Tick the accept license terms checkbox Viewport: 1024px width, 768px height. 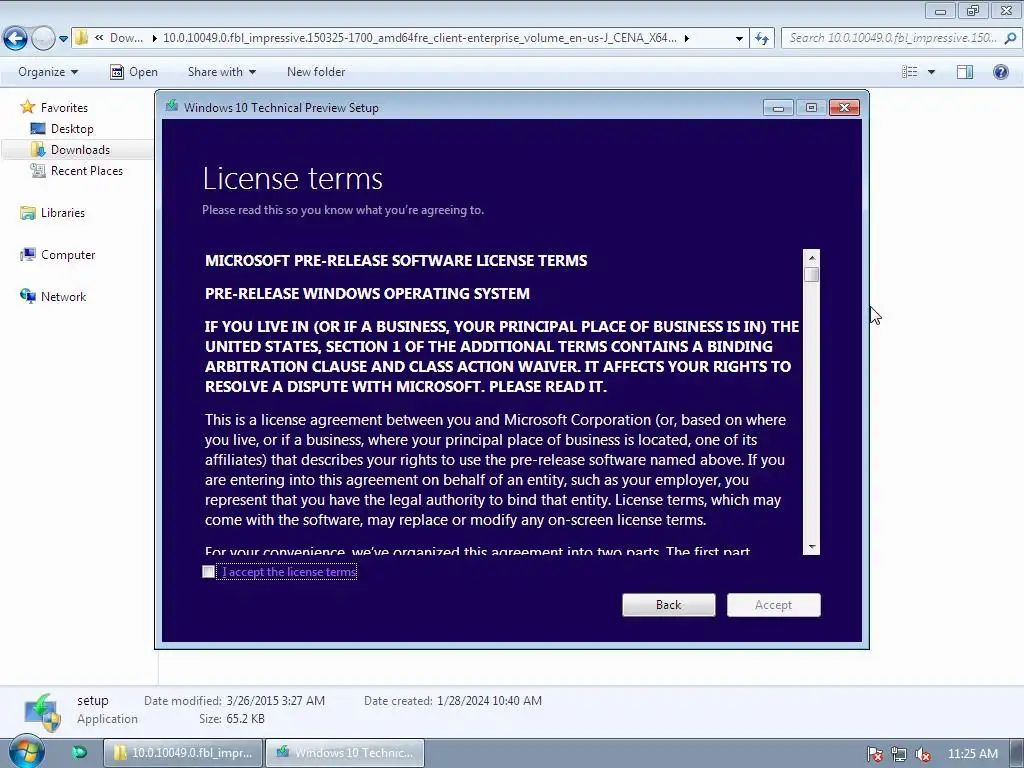coord(208,572)
